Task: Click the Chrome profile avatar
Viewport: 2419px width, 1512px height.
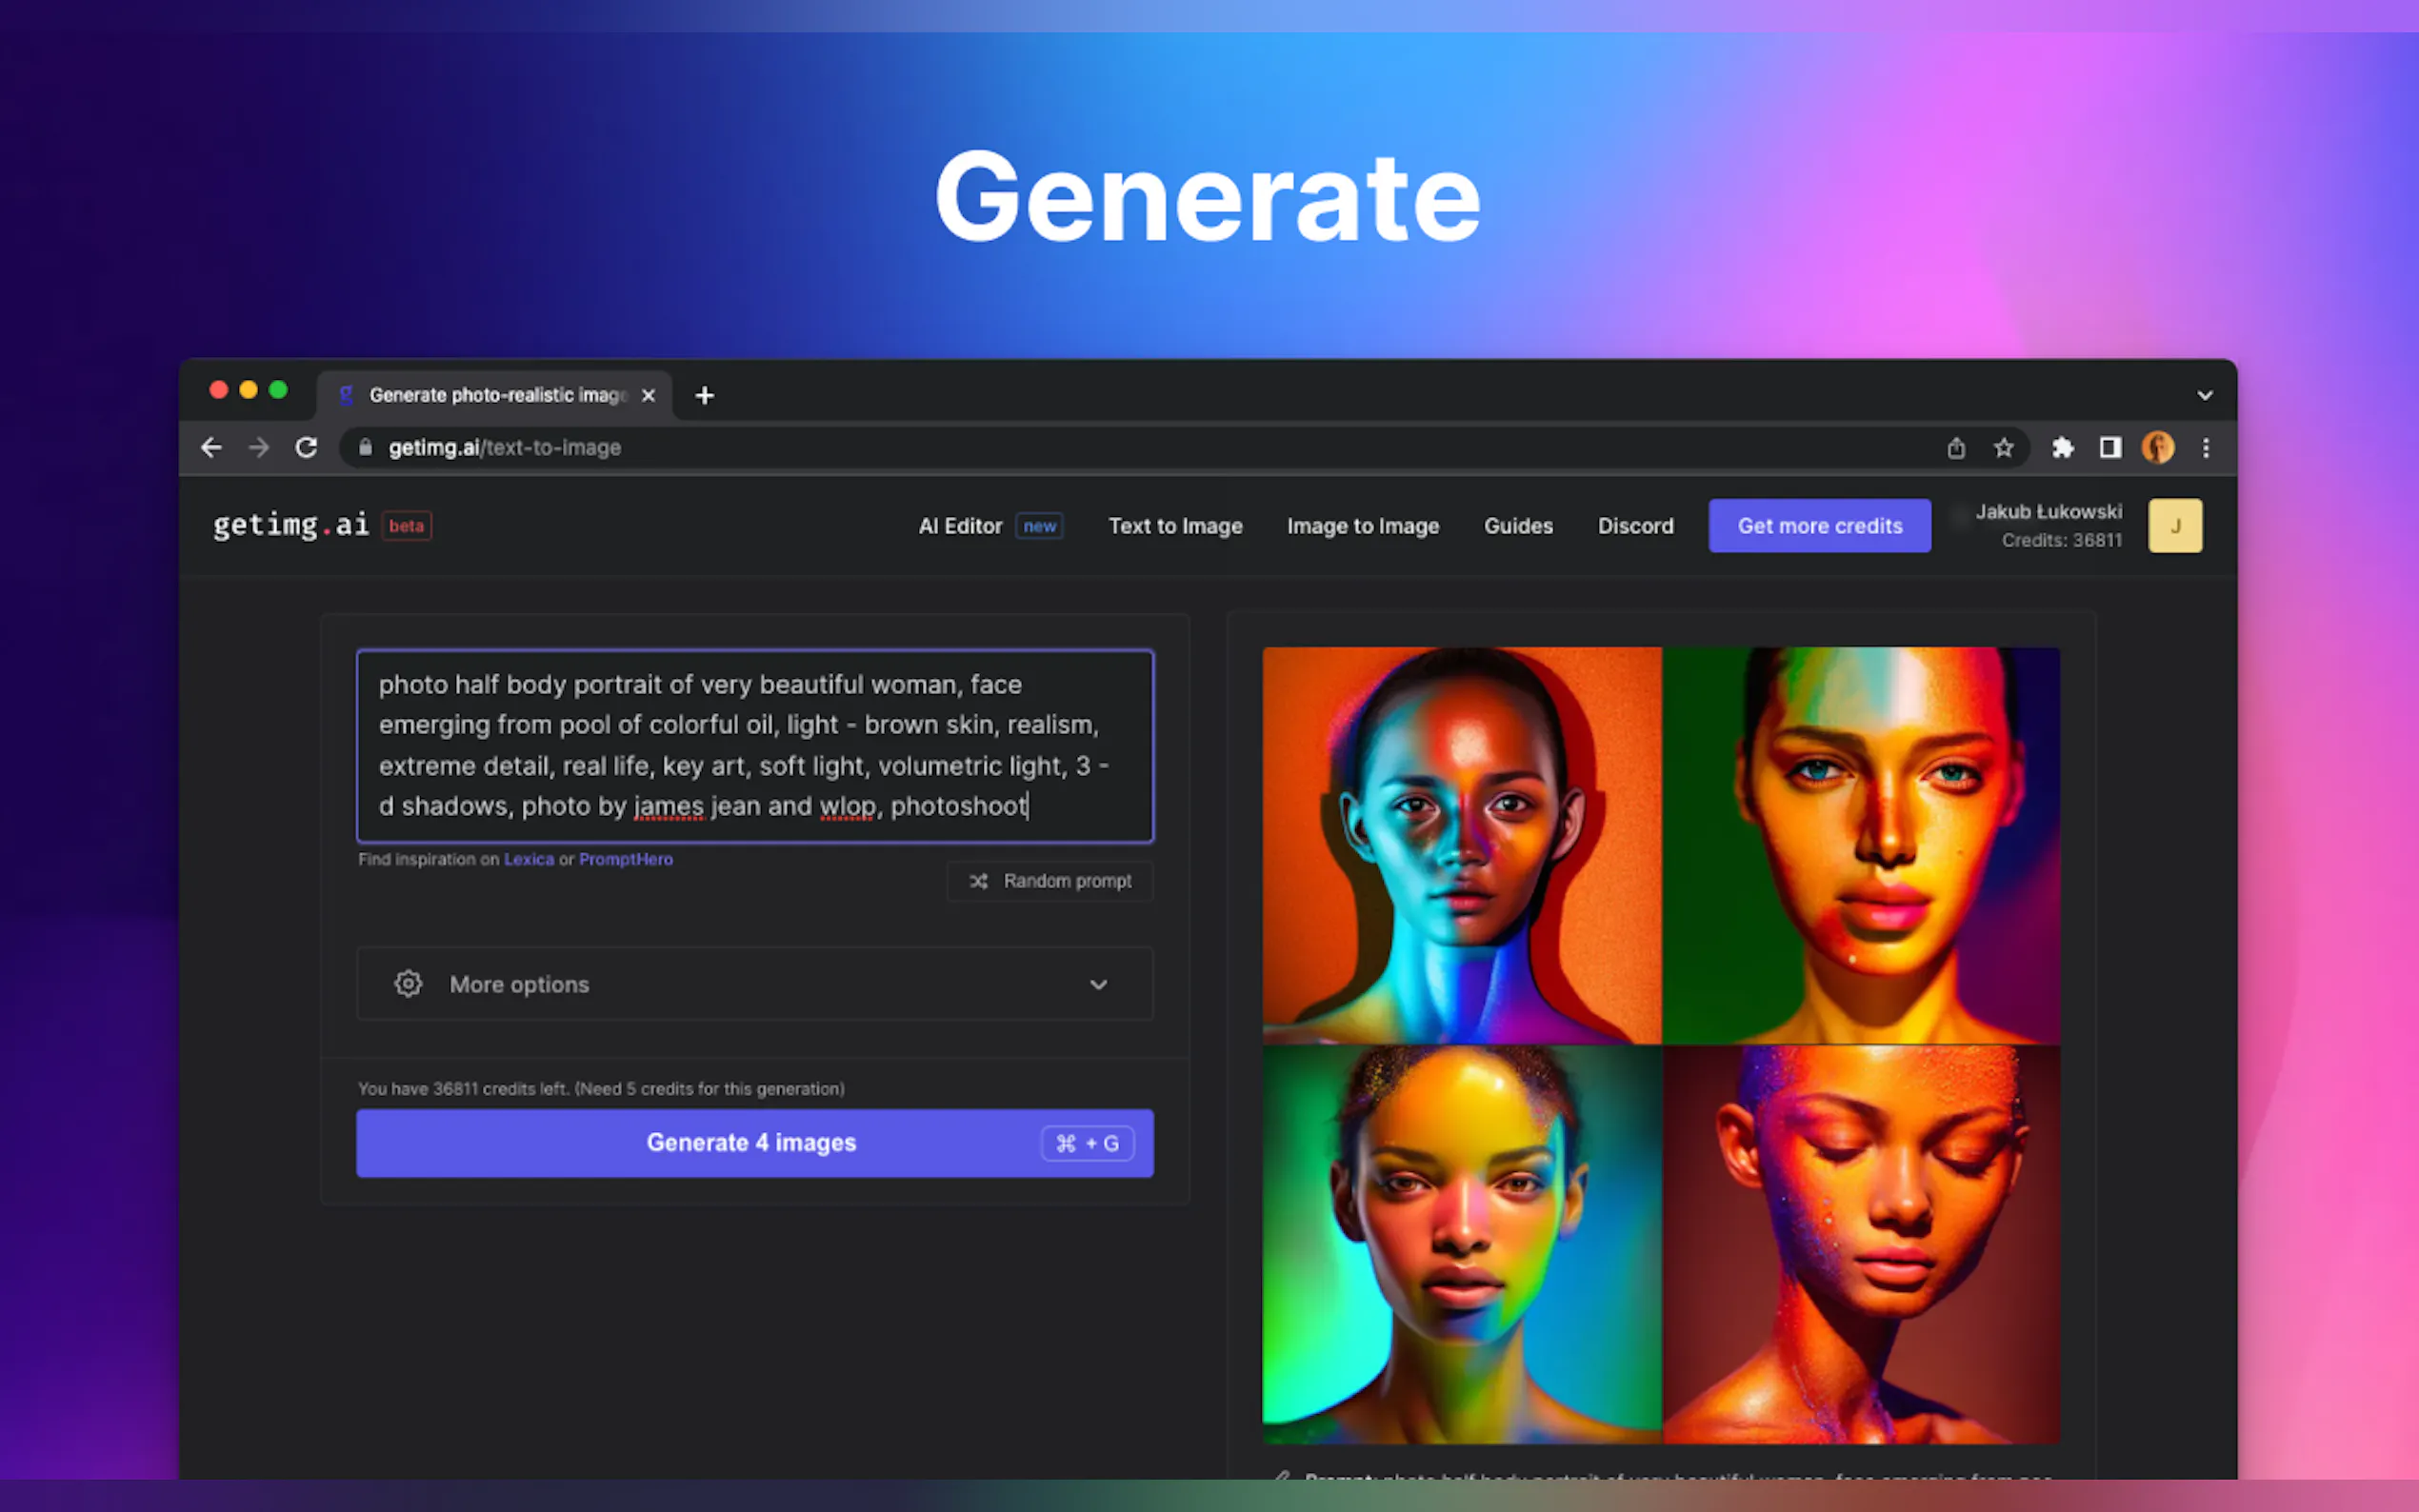Action: coord(2158,448)
